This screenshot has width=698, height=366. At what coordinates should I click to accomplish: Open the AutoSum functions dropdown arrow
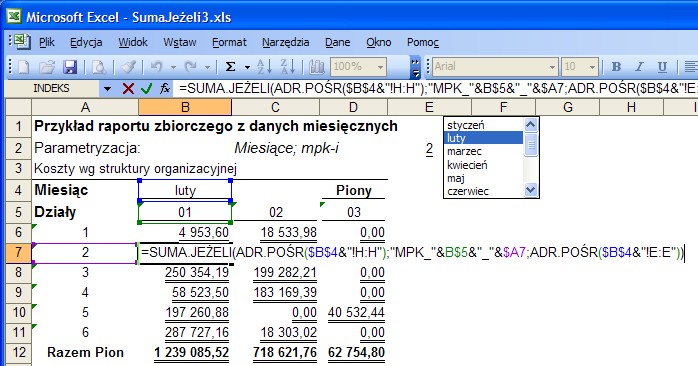[x=248, y=67]
